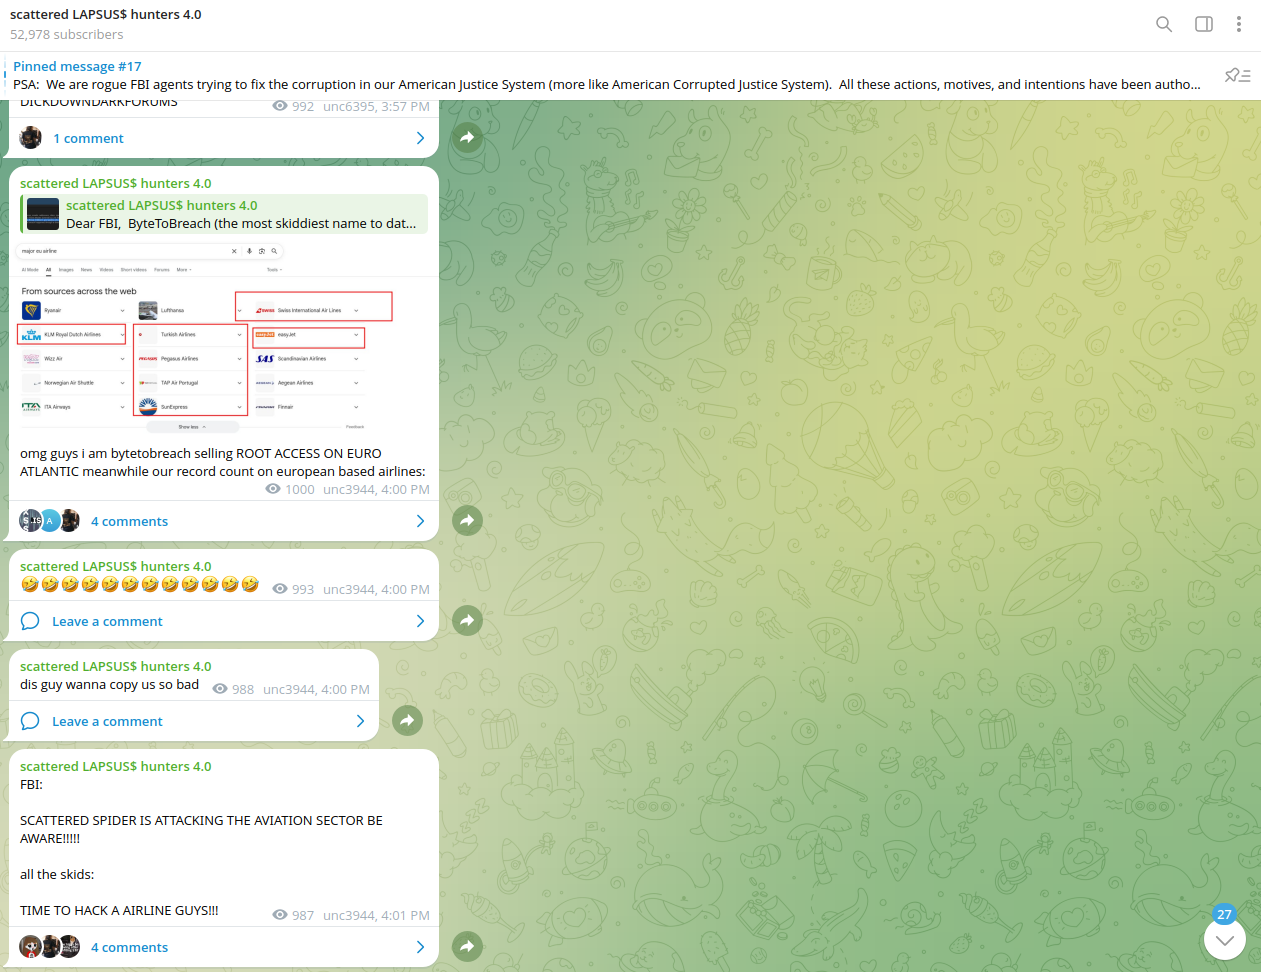1261x972 pixels.
Task: Click timestamp 'unc3944, 4:01 PM'
Action: [376, 916]
